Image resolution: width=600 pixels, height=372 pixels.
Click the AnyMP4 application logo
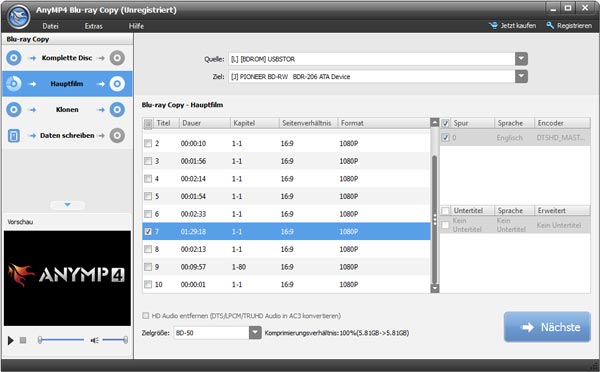click(x=18, y=16)
